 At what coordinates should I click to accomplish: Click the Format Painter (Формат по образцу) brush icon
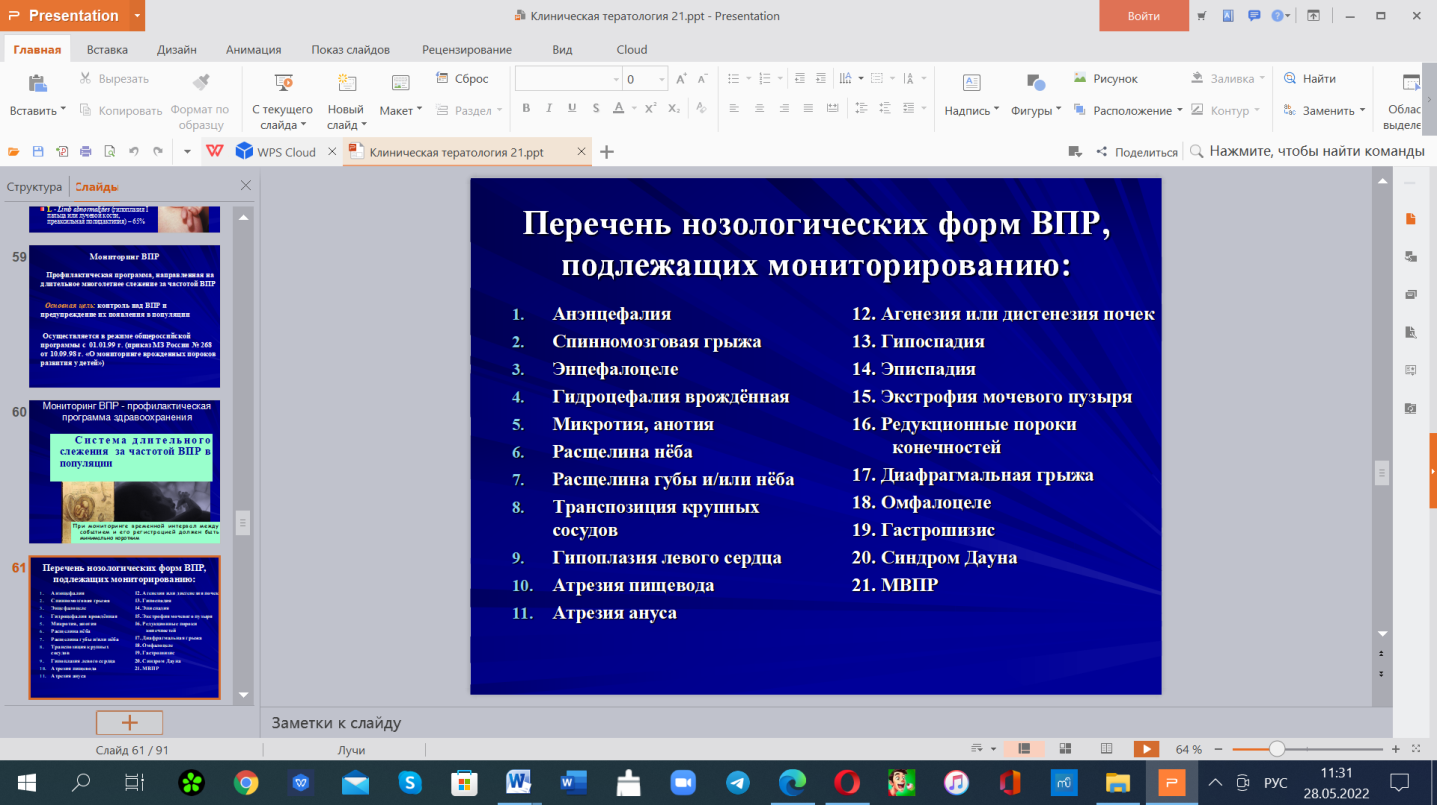point(200,83)
